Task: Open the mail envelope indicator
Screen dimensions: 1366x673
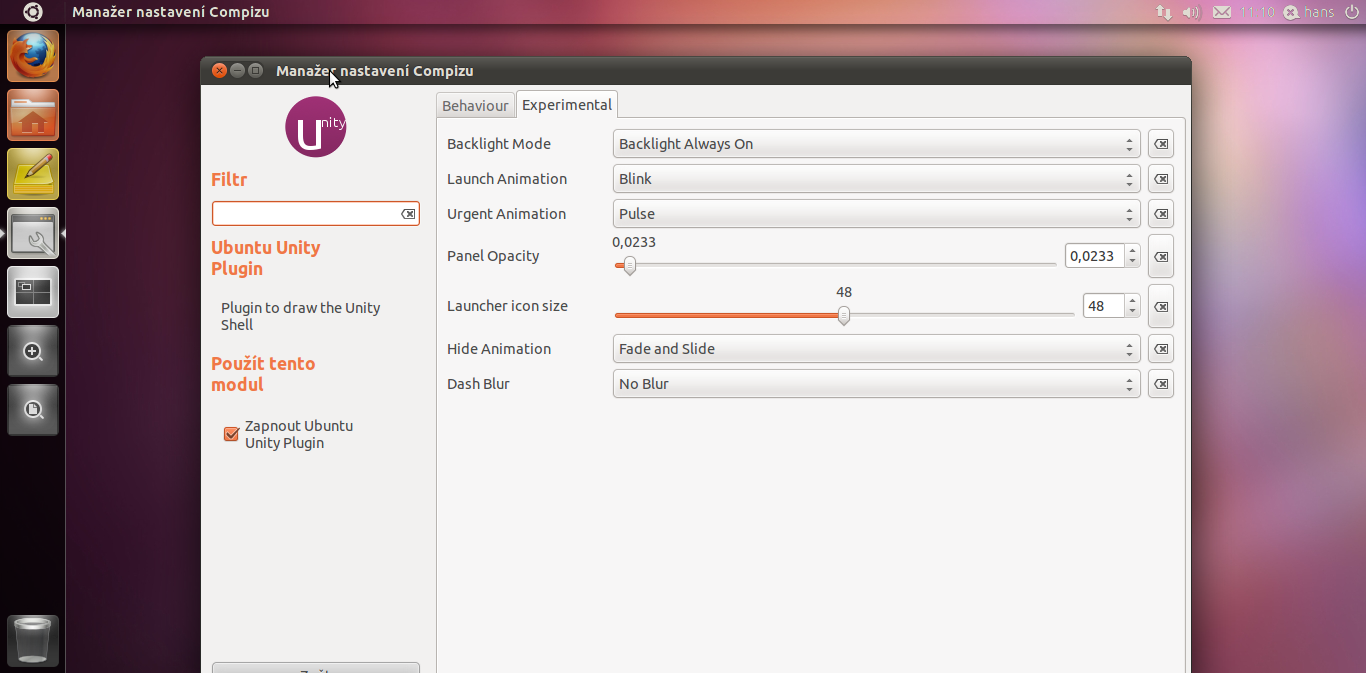Action: click(1221, 12)
